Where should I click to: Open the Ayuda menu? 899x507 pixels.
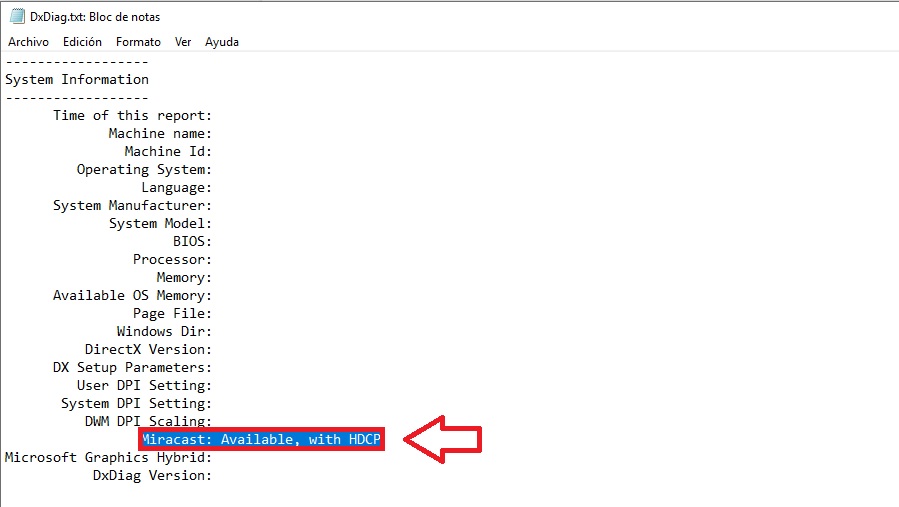tap(222, 42)
